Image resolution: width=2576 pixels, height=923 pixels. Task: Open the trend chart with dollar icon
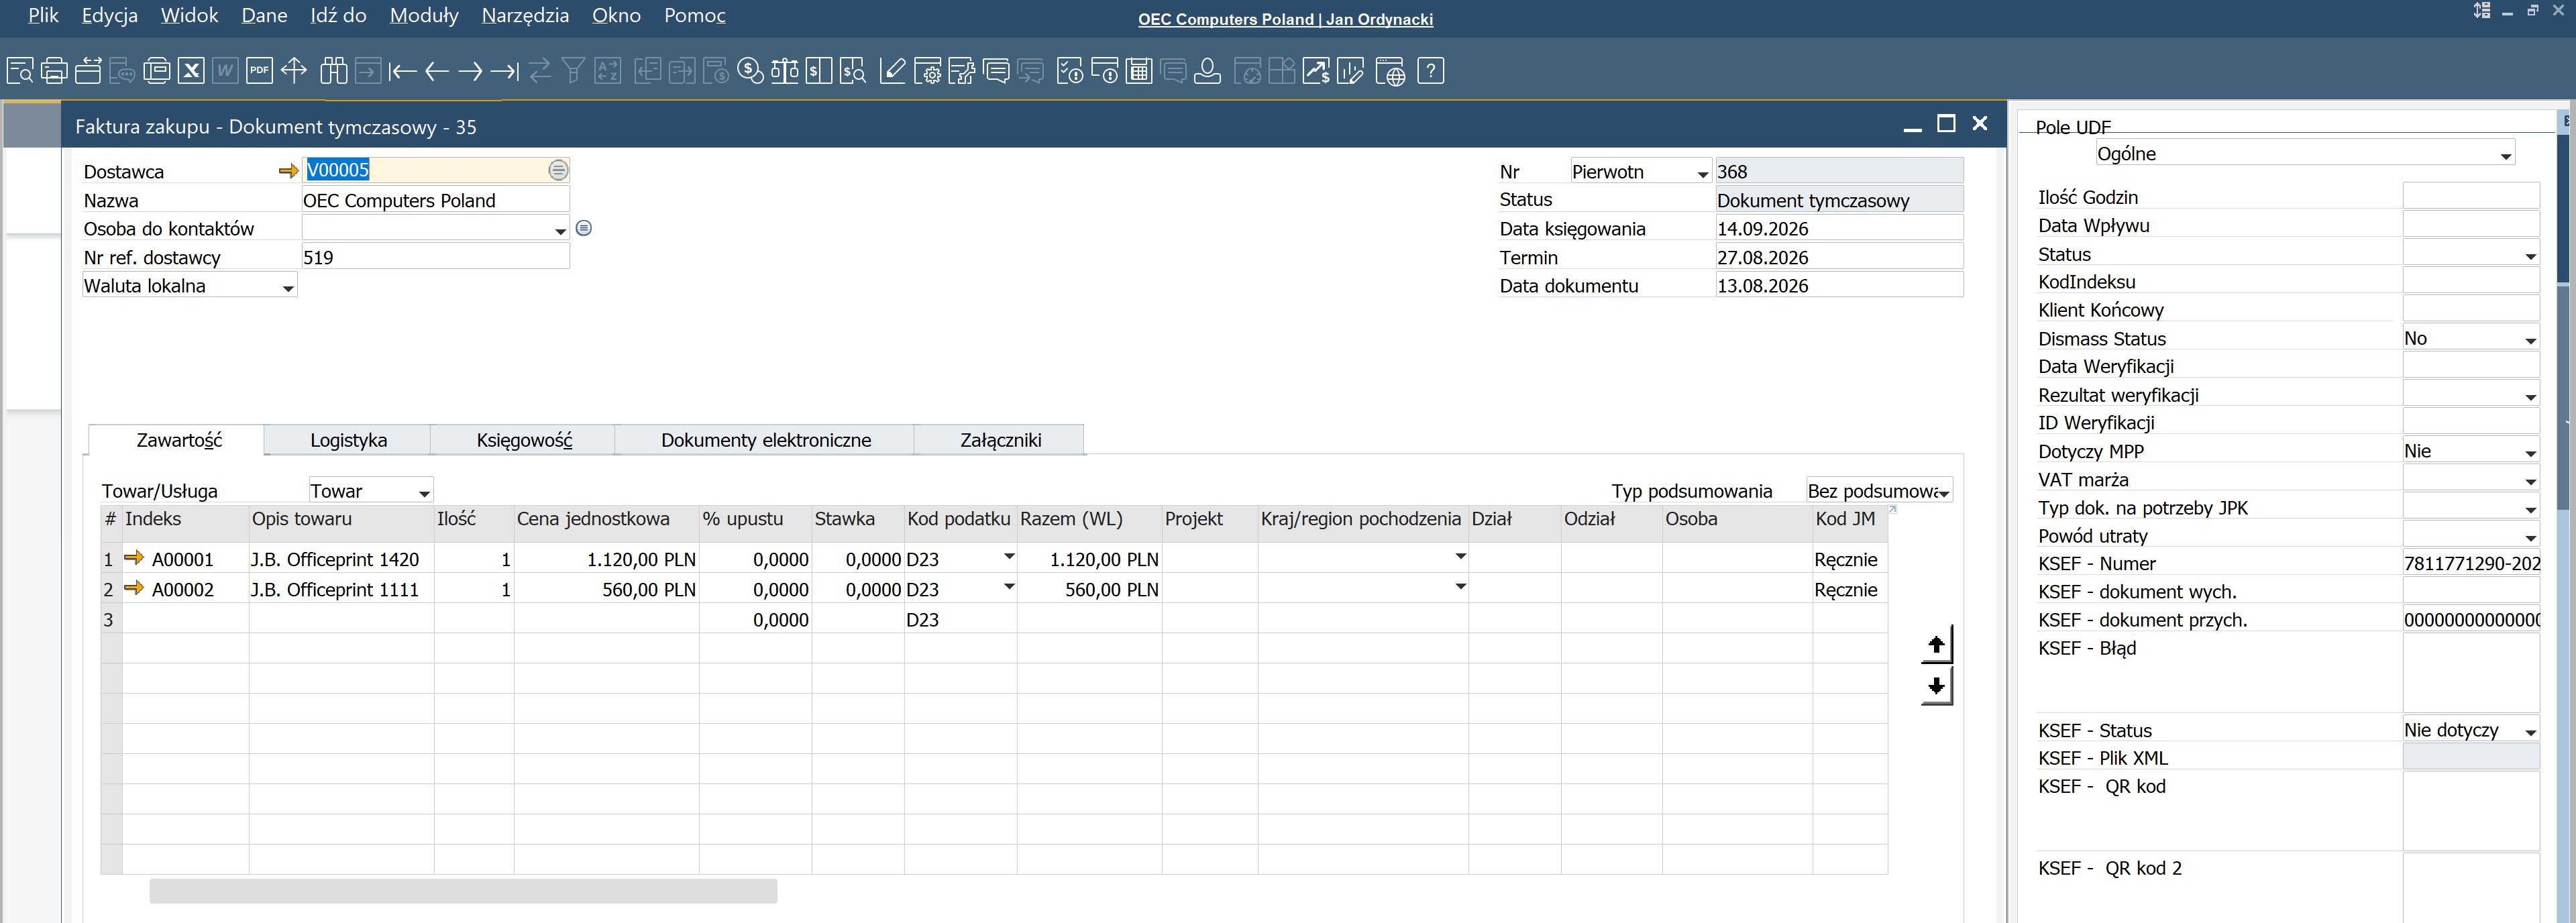point(1316,71)
